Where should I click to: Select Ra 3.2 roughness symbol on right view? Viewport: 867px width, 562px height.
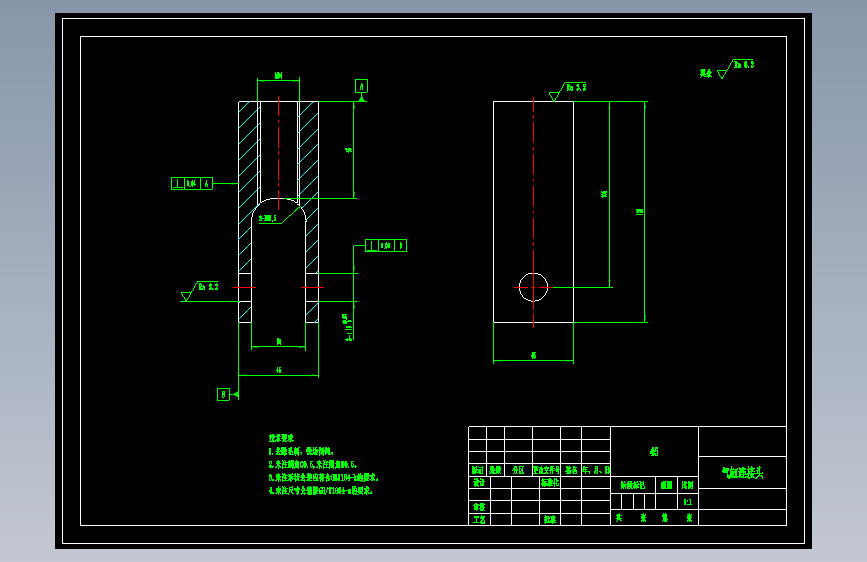(568, 91)
